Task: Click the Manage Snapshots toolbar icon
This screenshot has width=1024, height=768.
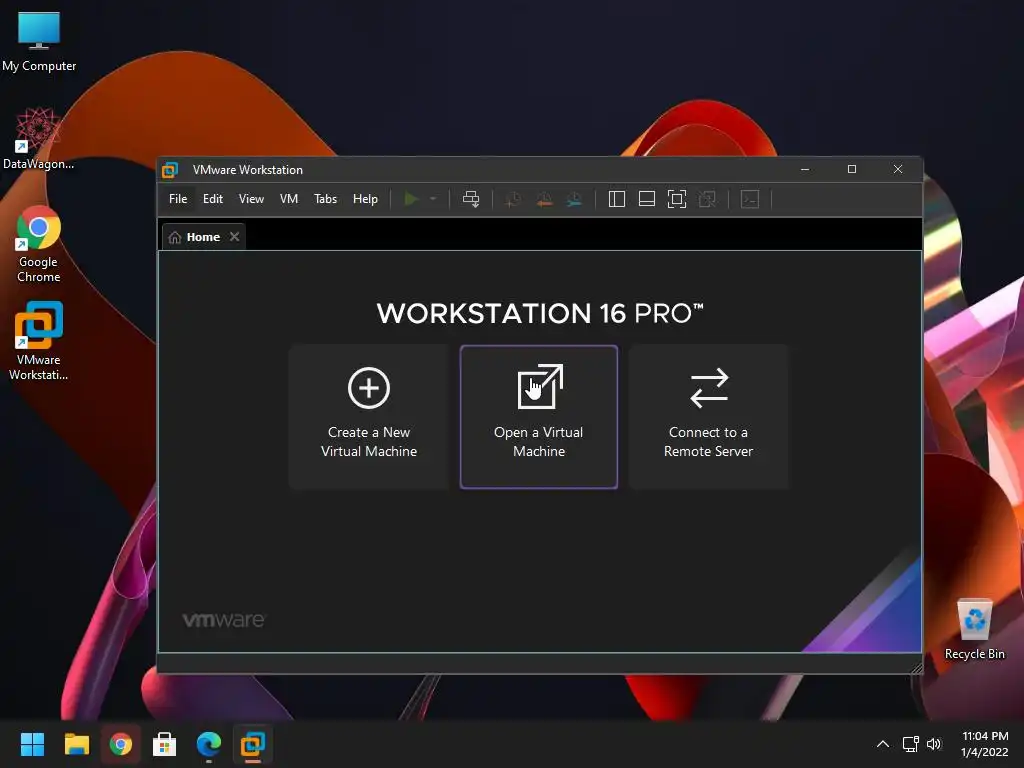Action: point(574,199)
